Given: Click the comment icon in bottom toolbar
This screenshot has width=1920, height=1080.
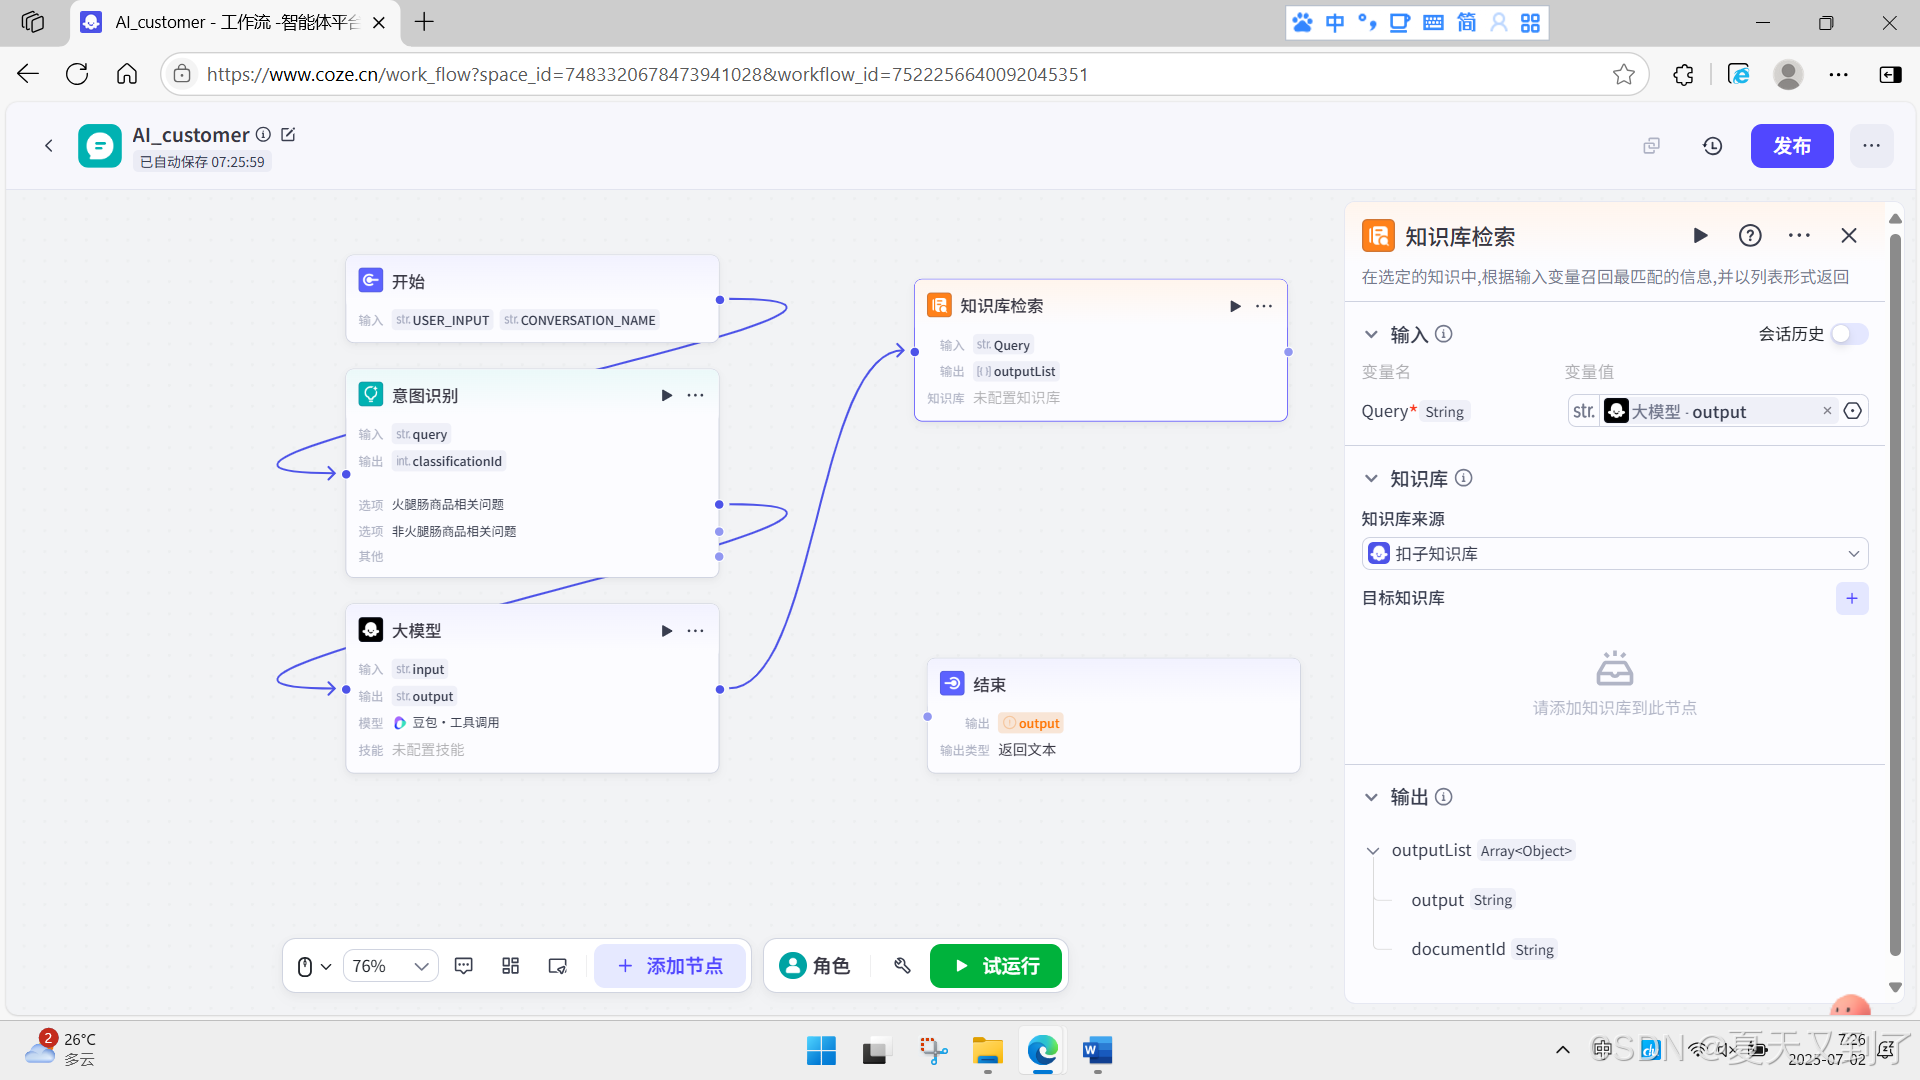Looking at the screenshot, I should coord(463,966).
